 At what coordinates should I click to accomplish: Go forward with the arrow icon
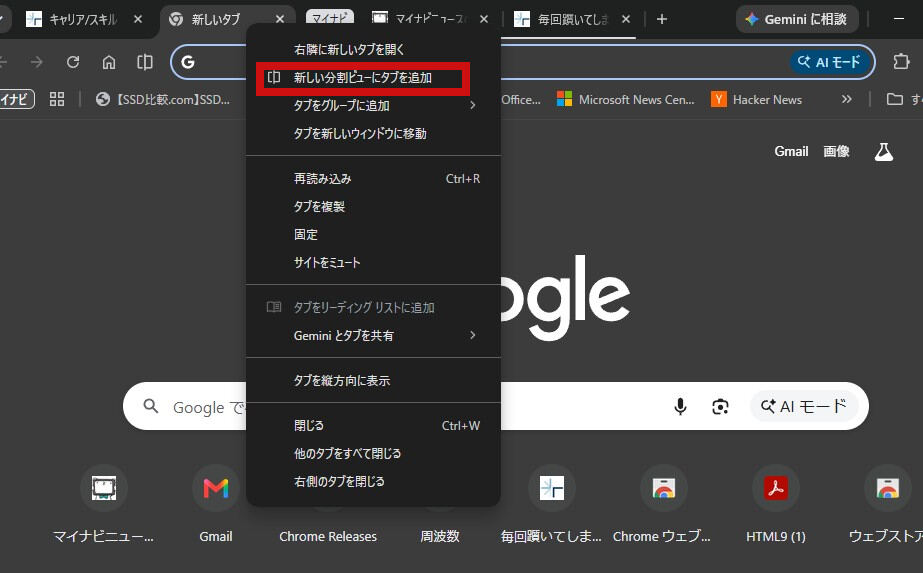coord(36,62)
